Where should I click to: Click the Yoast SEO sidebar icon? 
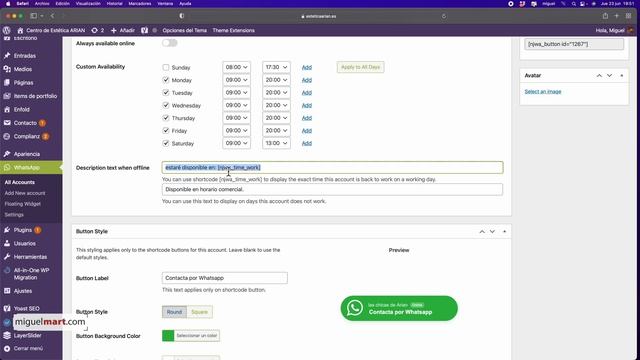pos(7,308)
